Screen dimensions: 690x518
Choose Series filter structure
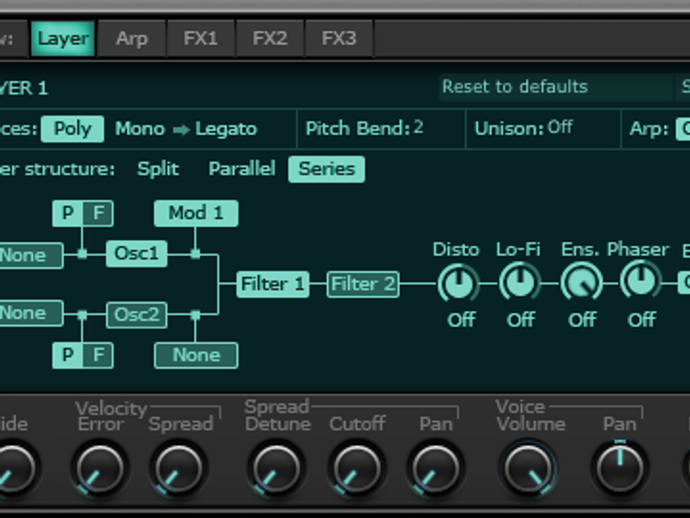[x=327, y=169]
